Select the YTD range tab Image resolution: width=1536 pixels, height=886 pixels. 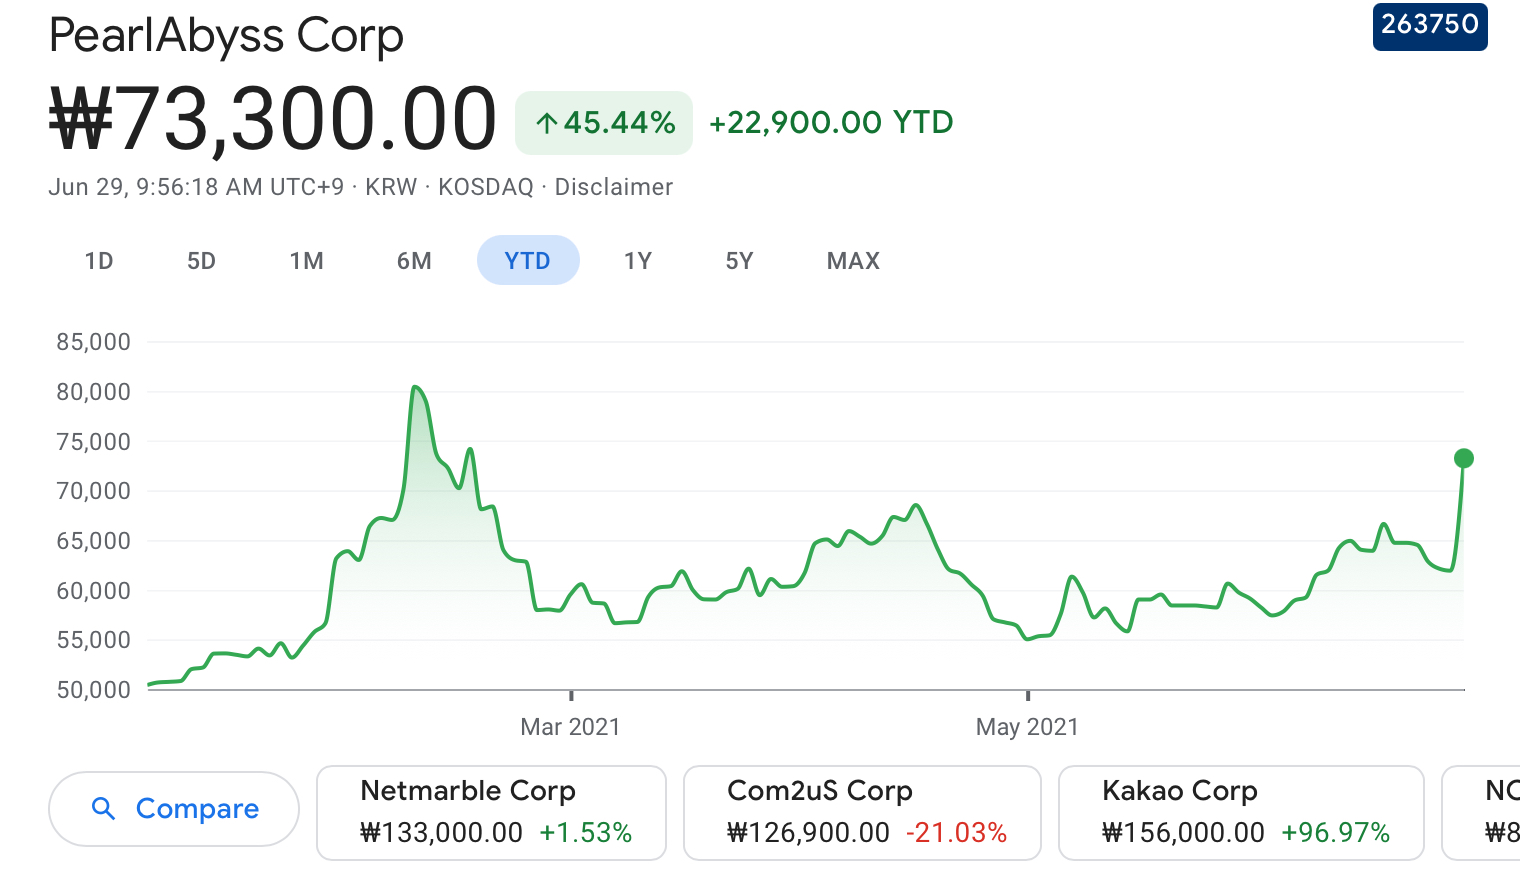pyautogui.click(x=528, y=261)
